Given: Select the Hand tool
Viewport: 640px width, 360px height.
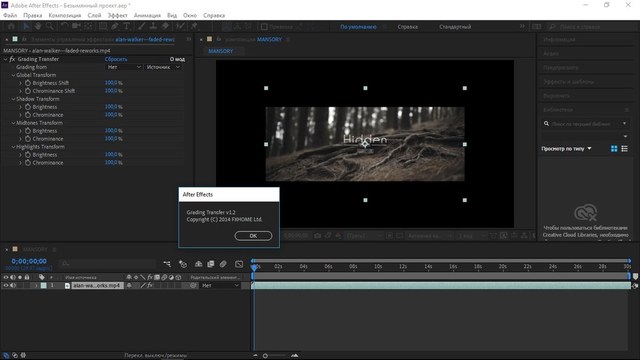Looking at the screenshot, I should pyautogui.click(x=38, y=27).
